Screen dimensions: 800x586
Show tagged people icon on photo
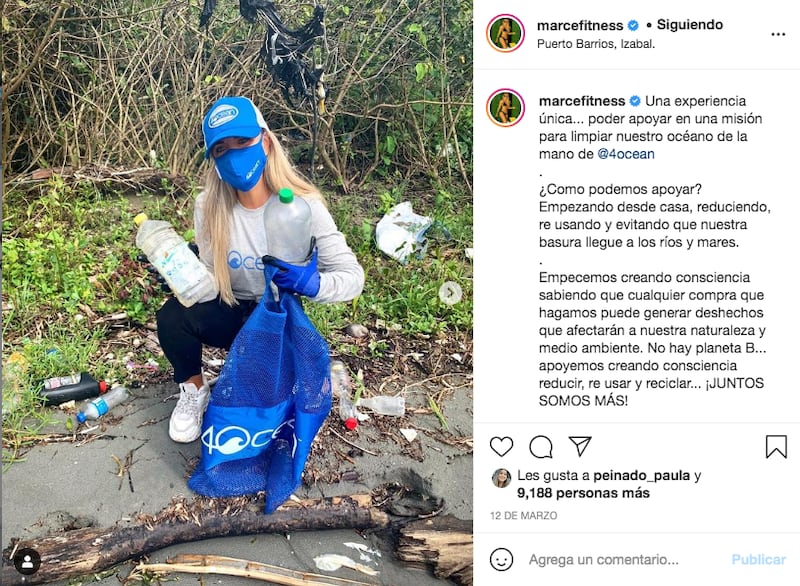(x=27, y=562)
